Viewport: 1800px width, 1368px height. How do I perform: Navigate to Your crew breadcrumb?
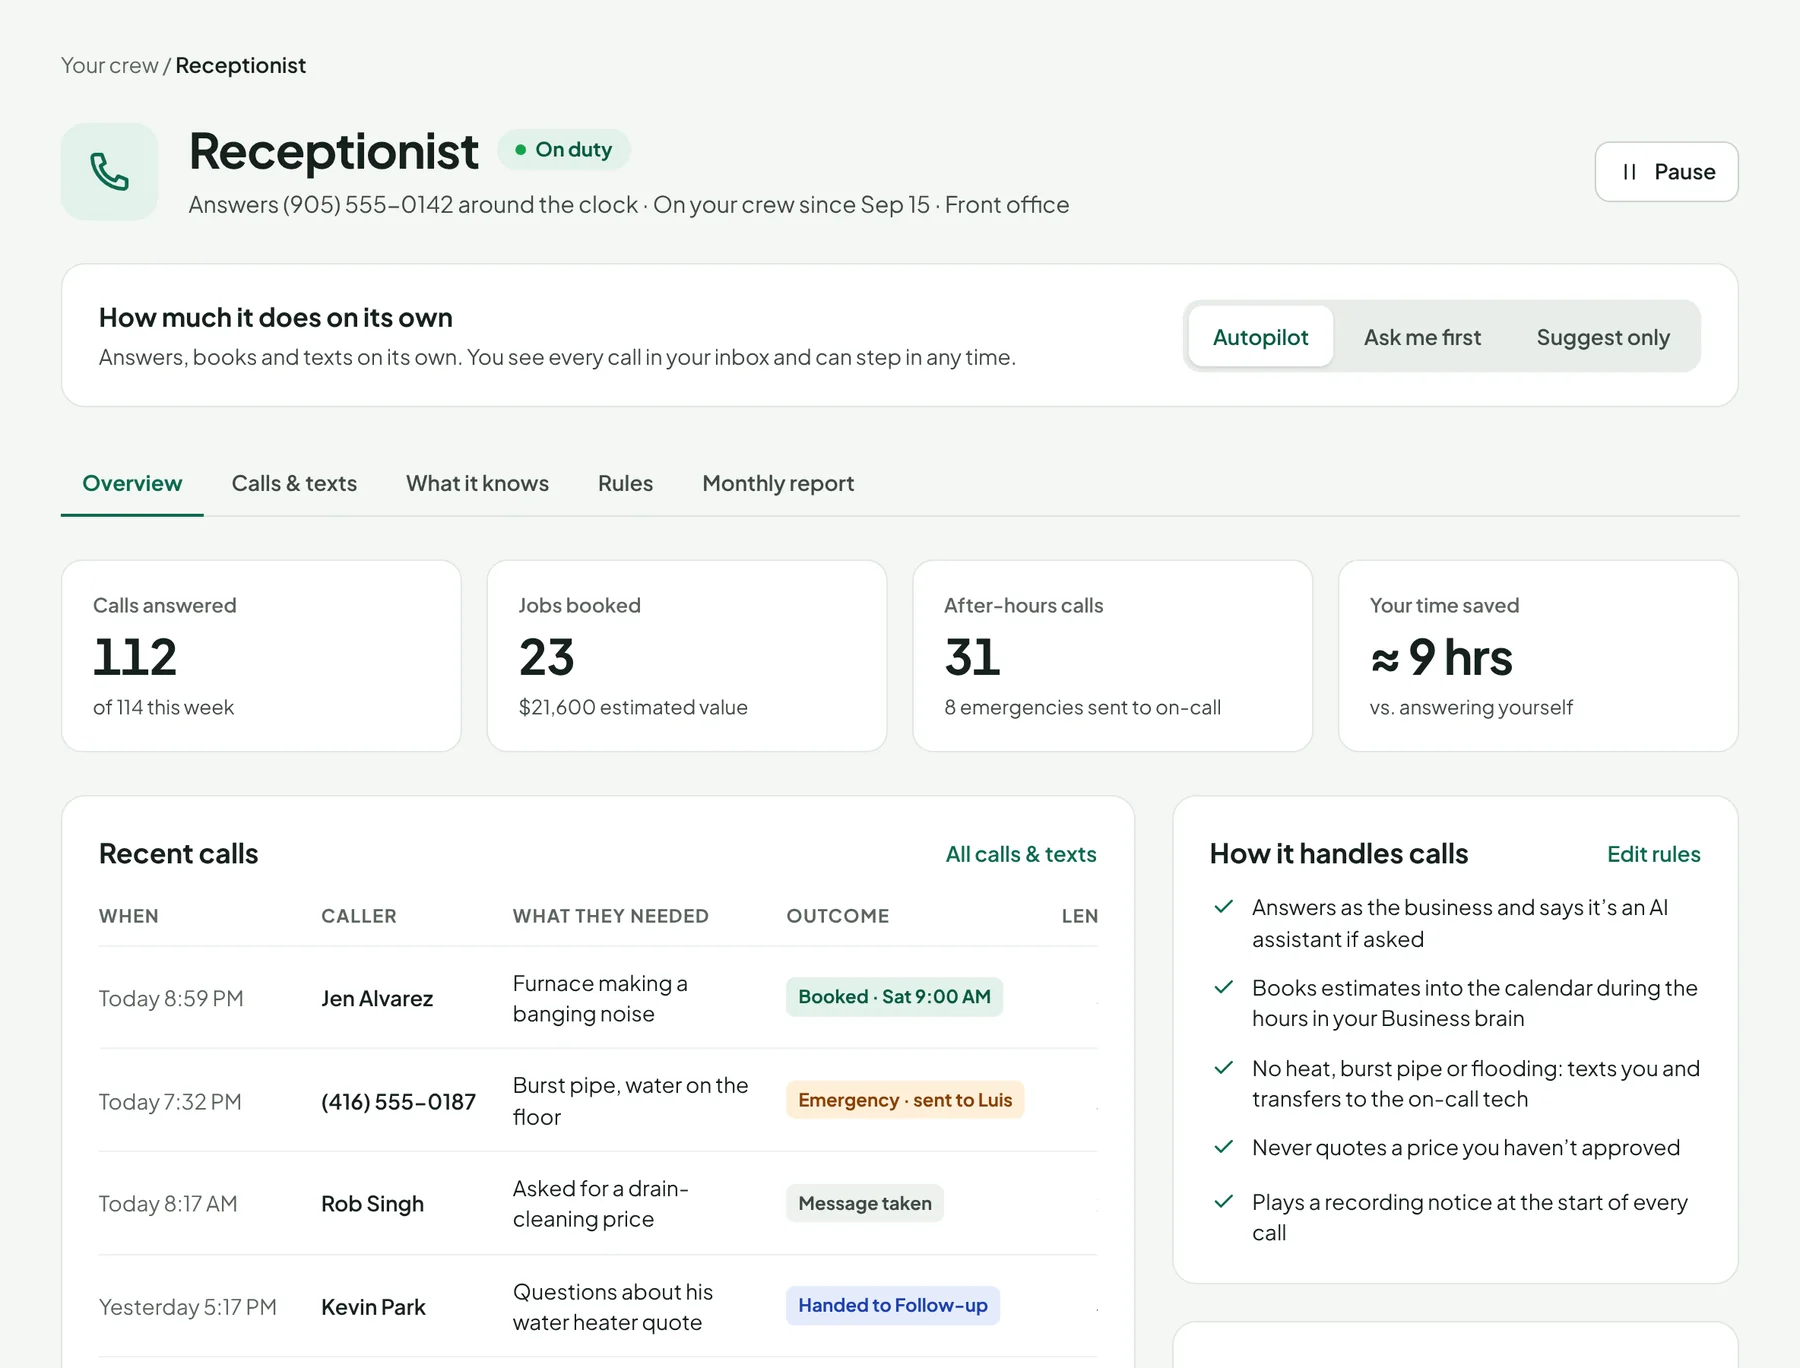coord(109,65)
